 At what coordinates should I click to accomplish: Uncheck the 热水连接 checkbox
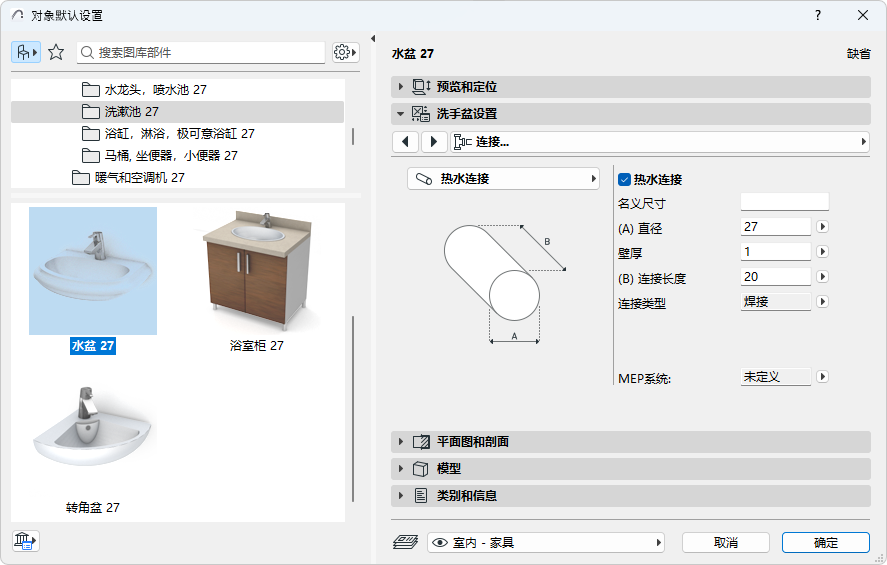click(625, 180)
